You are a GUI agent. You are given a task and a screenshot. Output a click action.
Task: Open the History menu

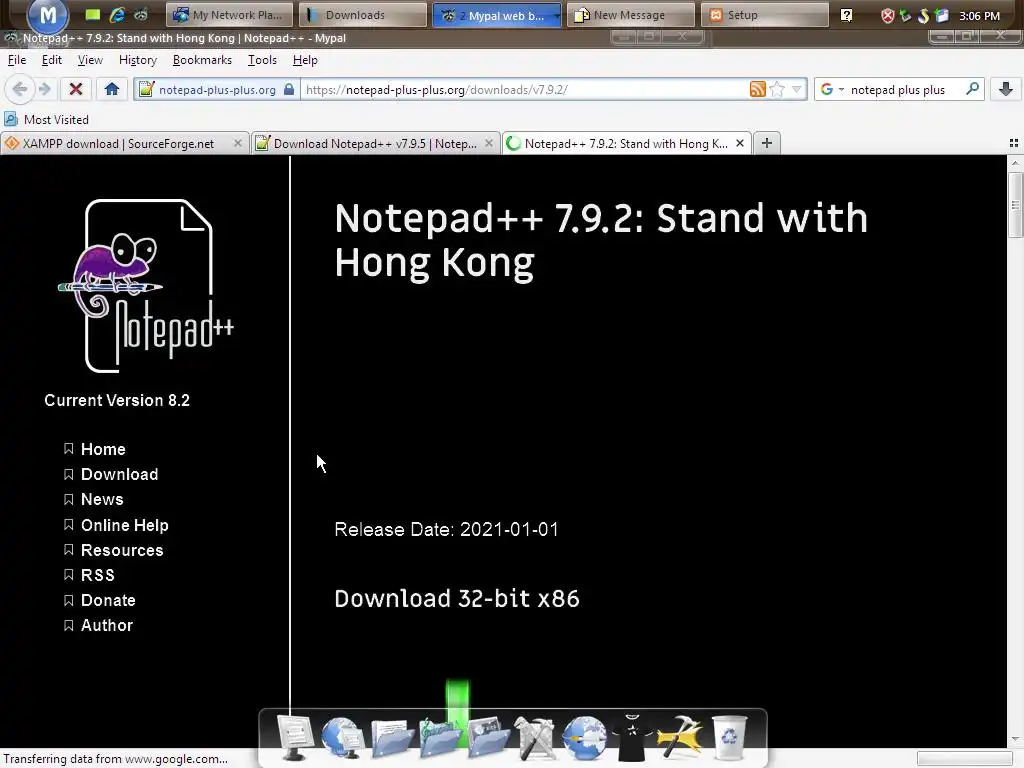138,60
